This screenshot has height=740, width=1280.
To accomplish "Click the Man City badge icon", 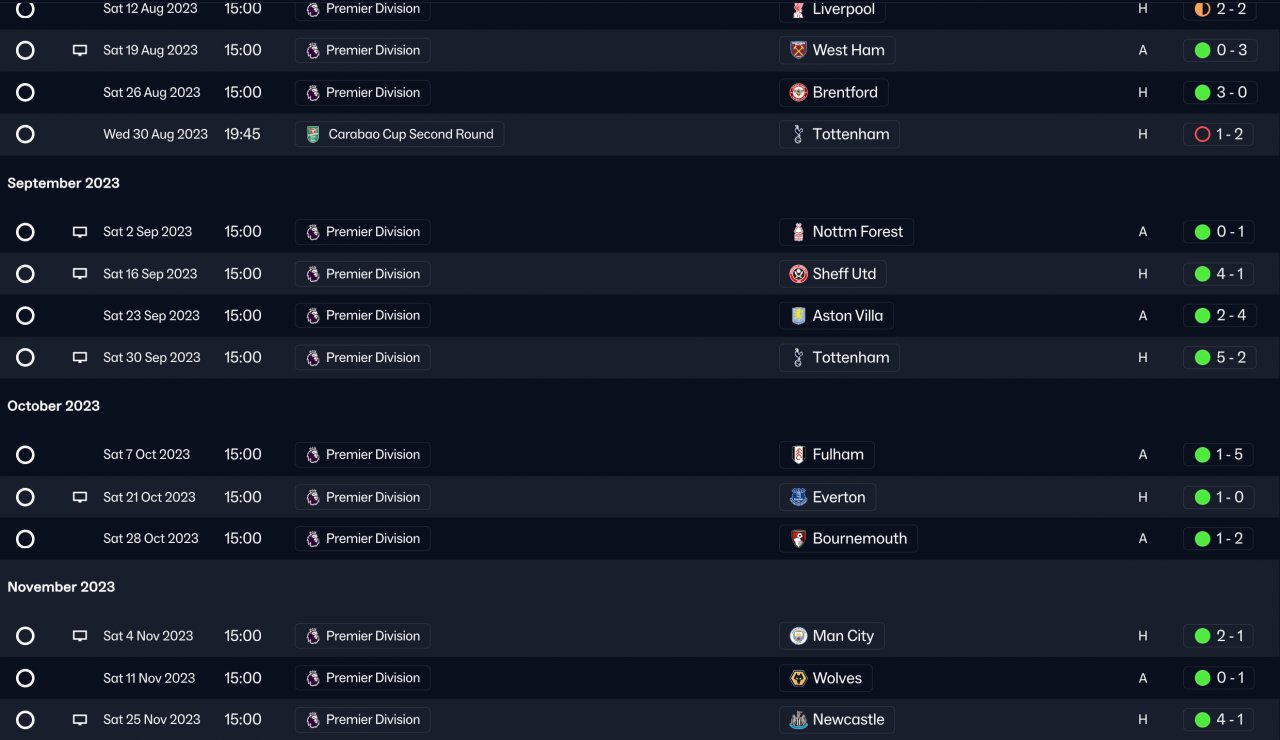I will (x=798, y=636).
